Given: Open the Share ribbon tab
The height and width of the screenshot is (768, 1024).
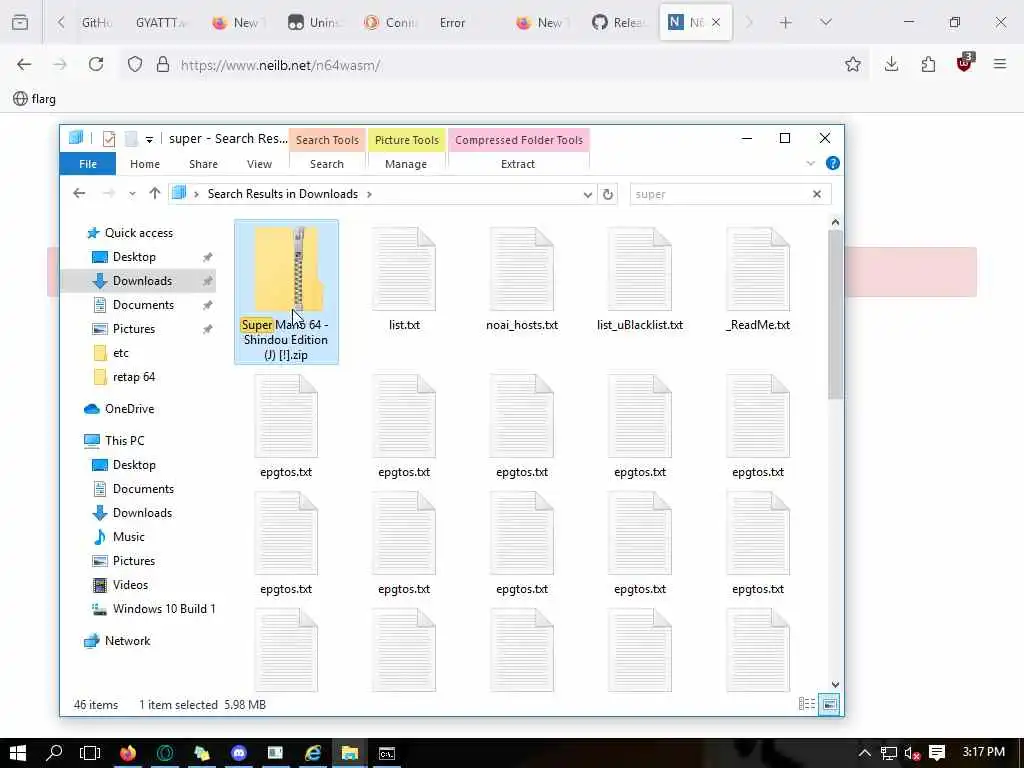Looking at the screenshot, I should (x=203, y=164).
